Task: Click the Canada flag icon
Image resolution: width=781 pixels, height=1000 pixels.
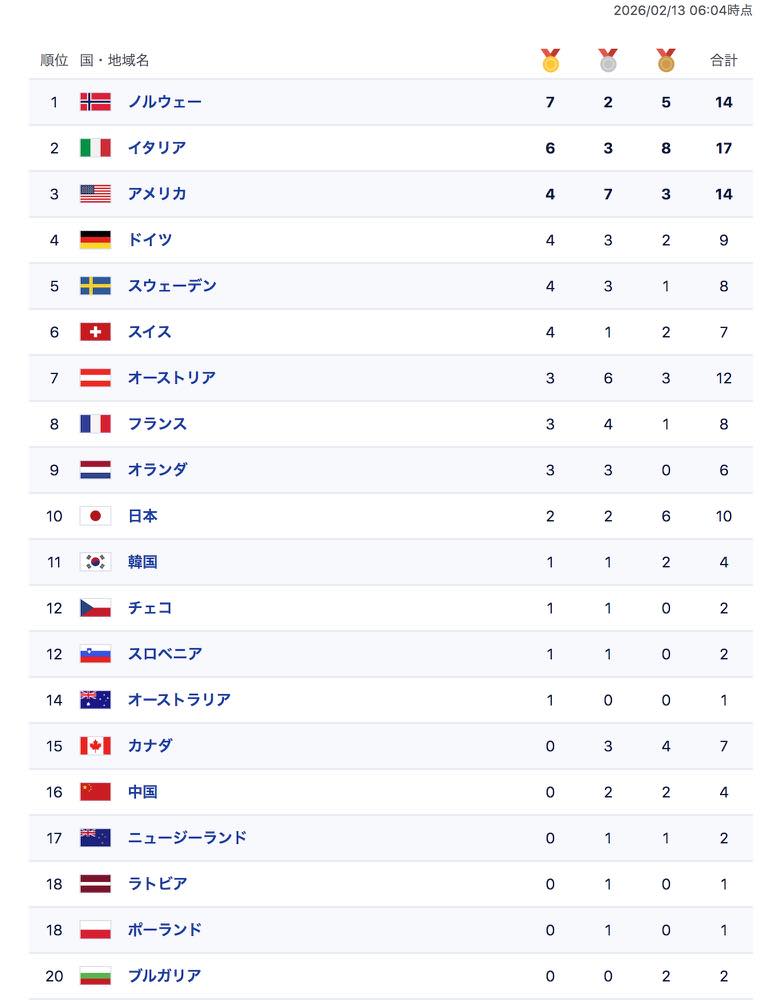Action: pyautogui.click(x=95, y=746)
